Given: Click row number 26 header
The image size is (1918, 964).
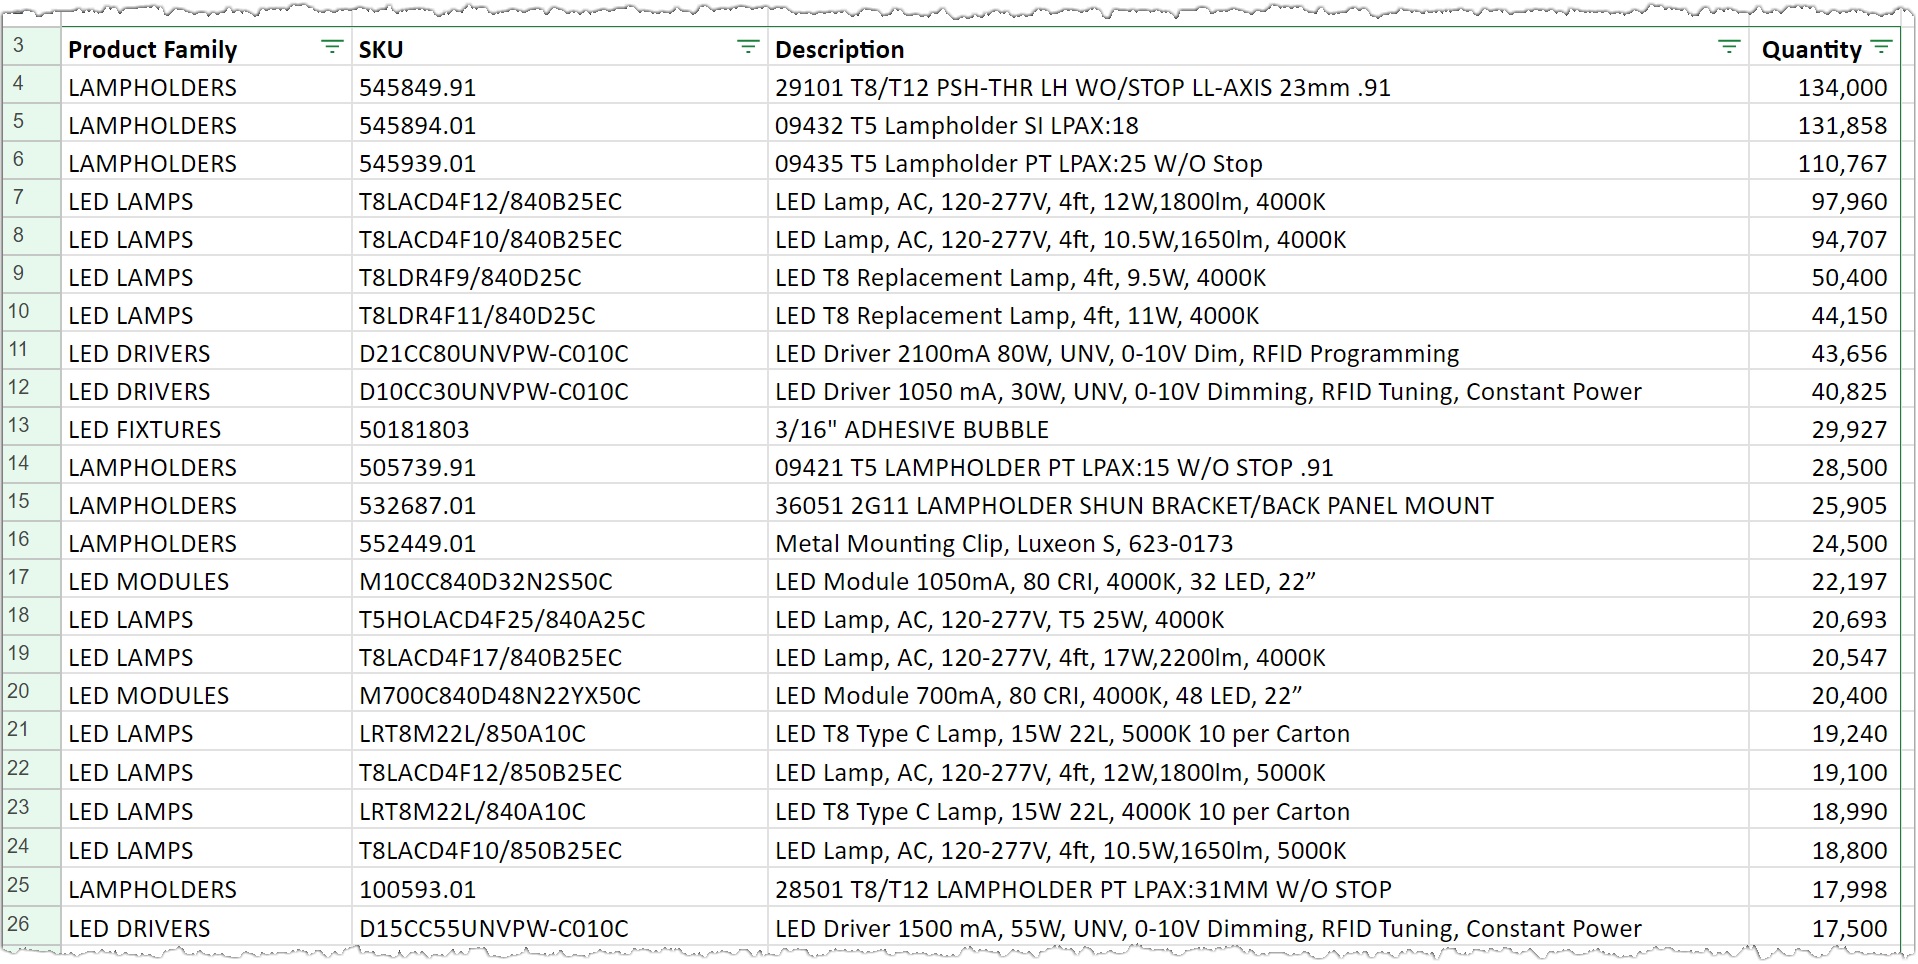Looking at the screenshot, I should point(19,926).
